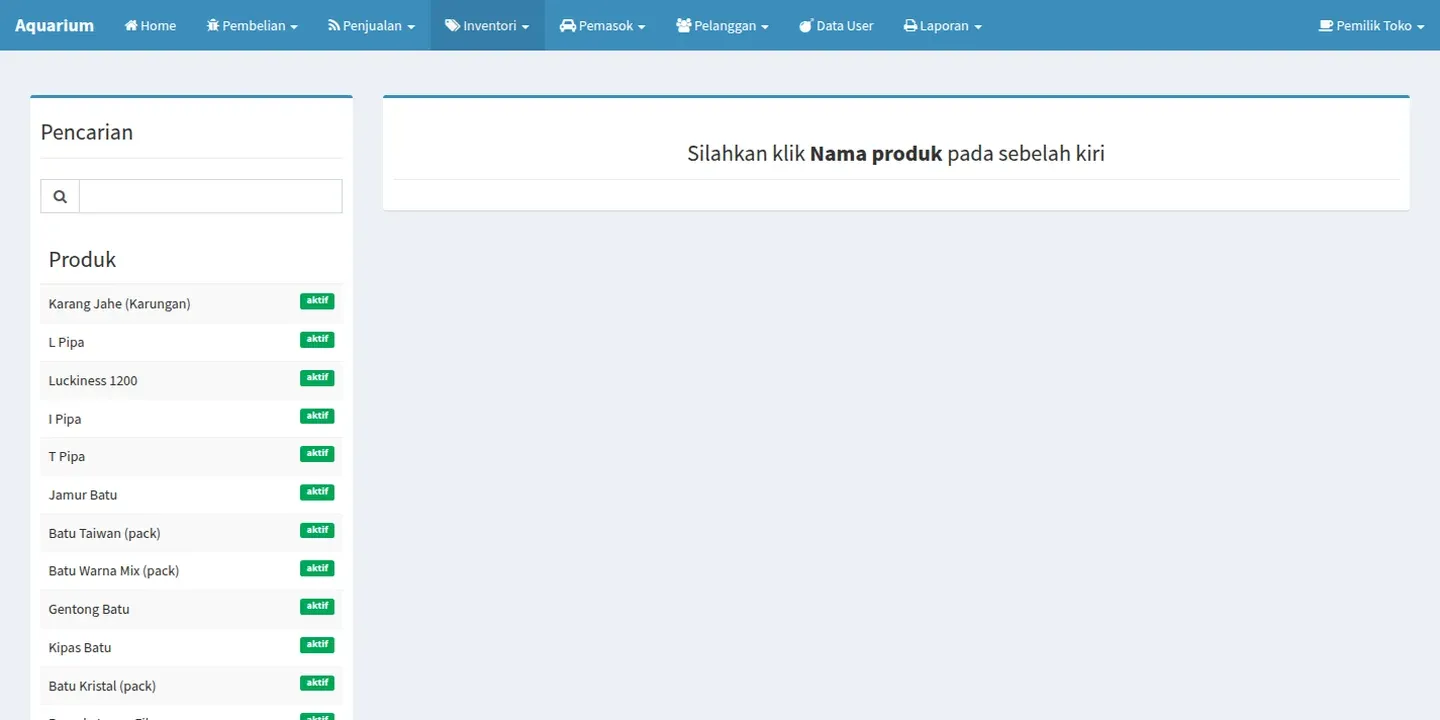Click the aktif badge for Gentong Batu
The width and height of the screenshot is (1440, 720).
(317, 606)
